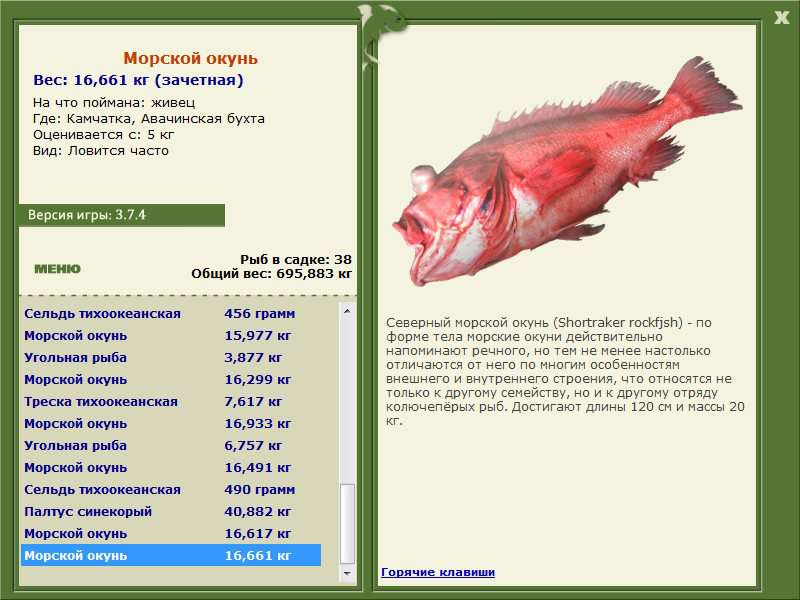
Task: Select Сельдь тихоокеанская 456 грамм row
Action: pyautogui.click(x=171, y=313)
